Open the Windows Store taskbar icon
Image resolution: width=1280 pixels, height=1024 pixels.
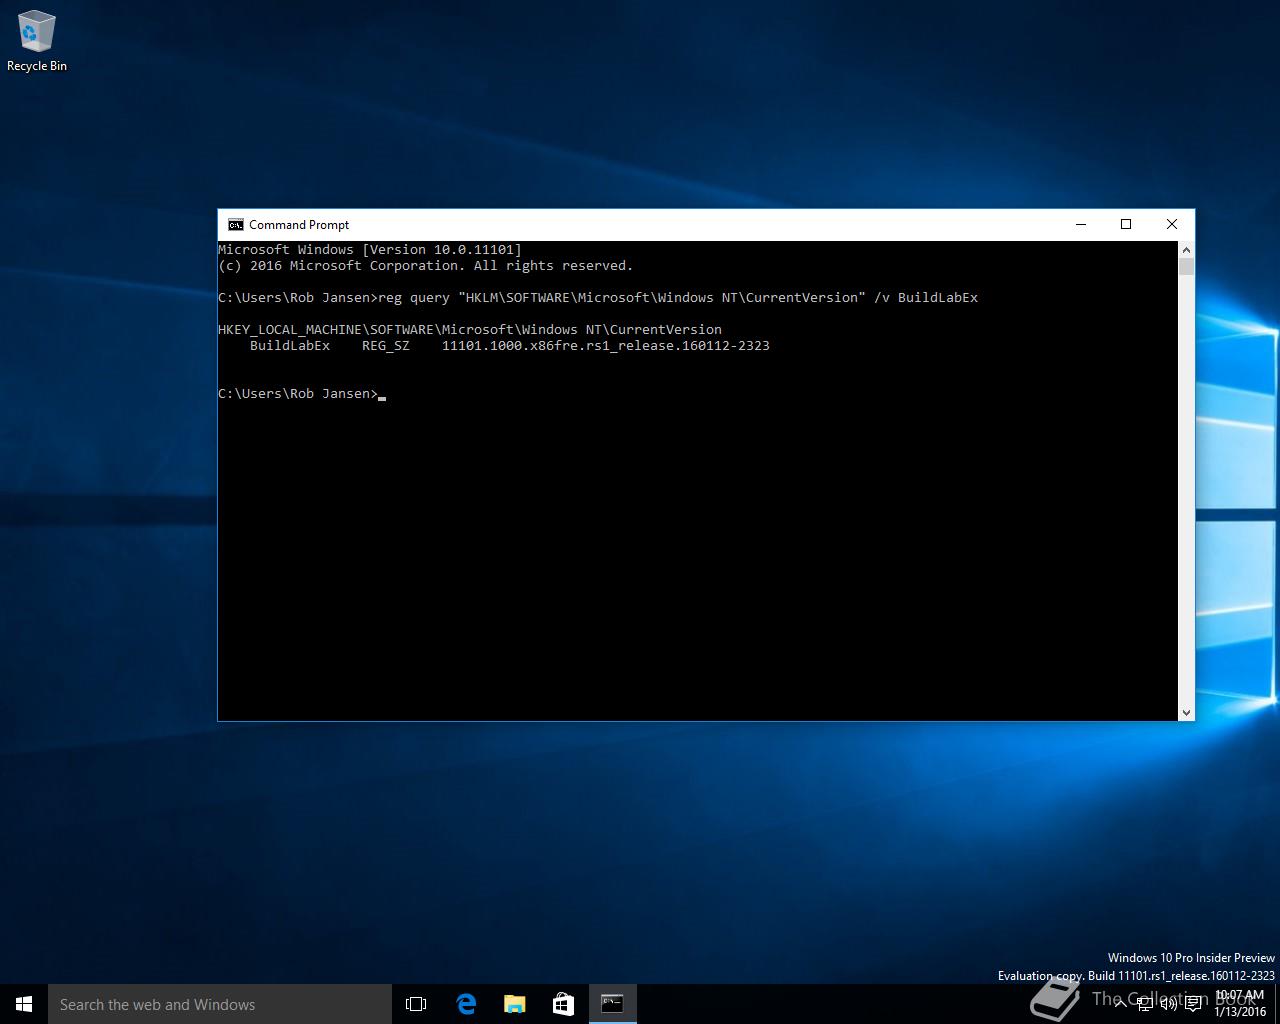563,1004
